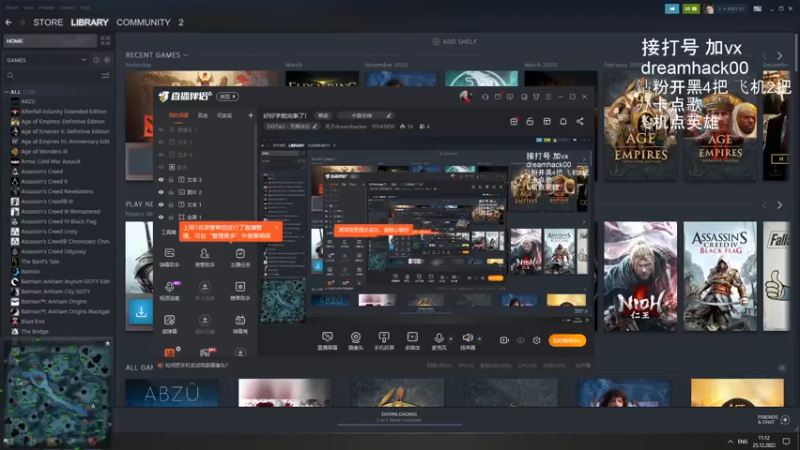Image resolution: width=800 pixels, height=450 pixels.
Task: Open 弹幕助手 tool
Action: point(169,257)
